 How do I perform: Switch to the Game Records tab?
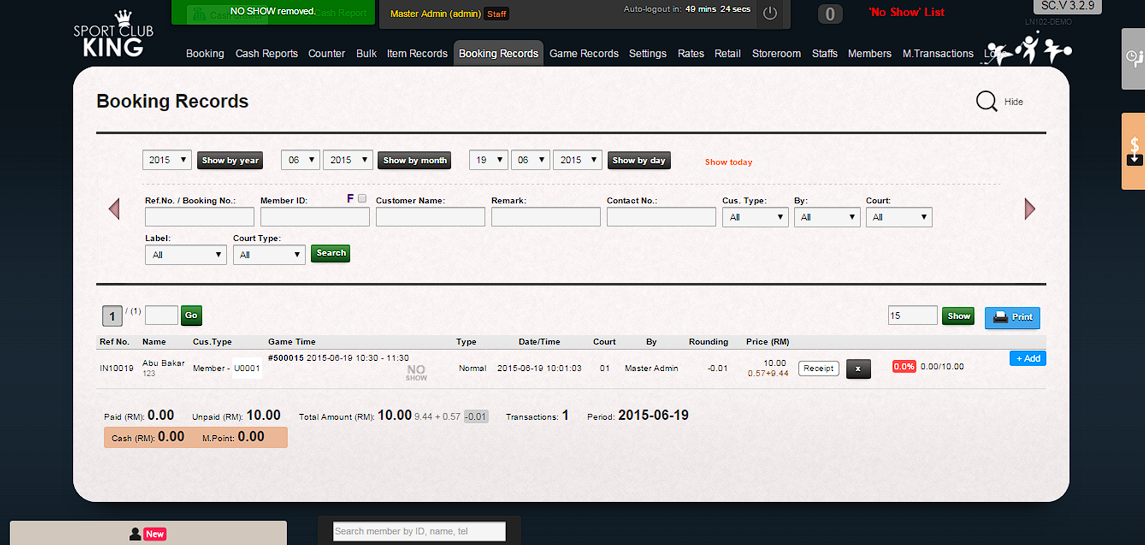coord(584,54)
